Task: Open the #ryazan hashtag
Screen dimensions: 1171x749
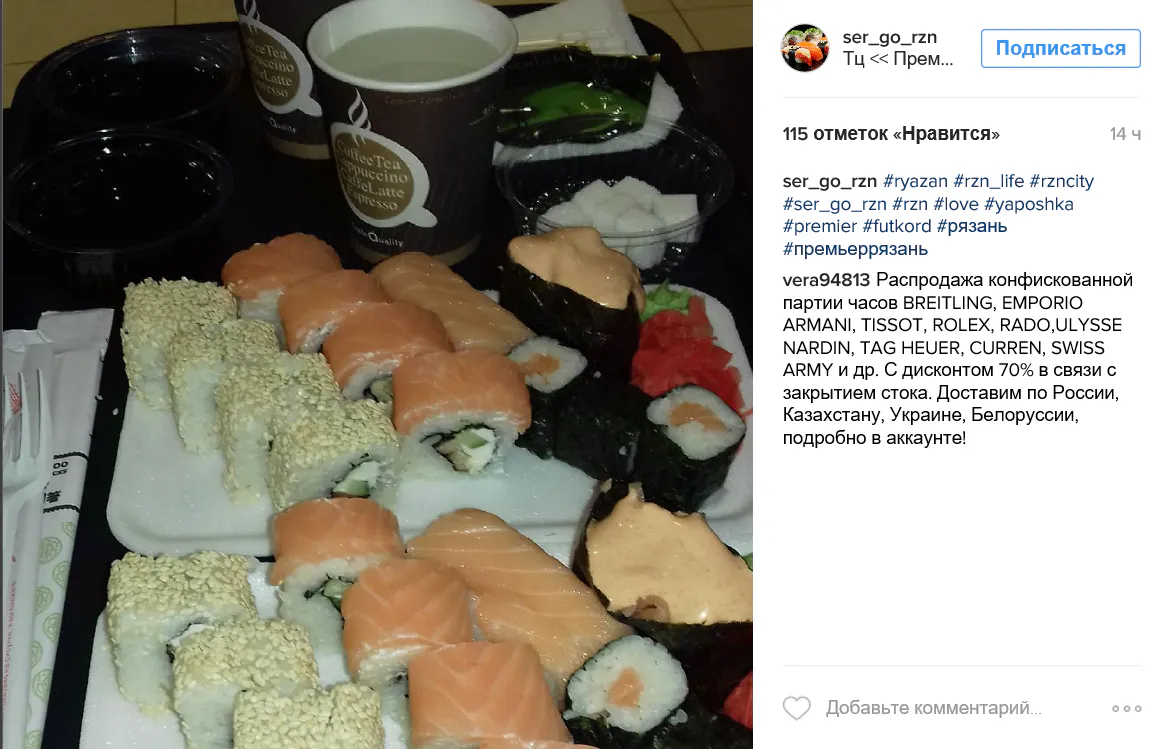Action: pos(915,181)
